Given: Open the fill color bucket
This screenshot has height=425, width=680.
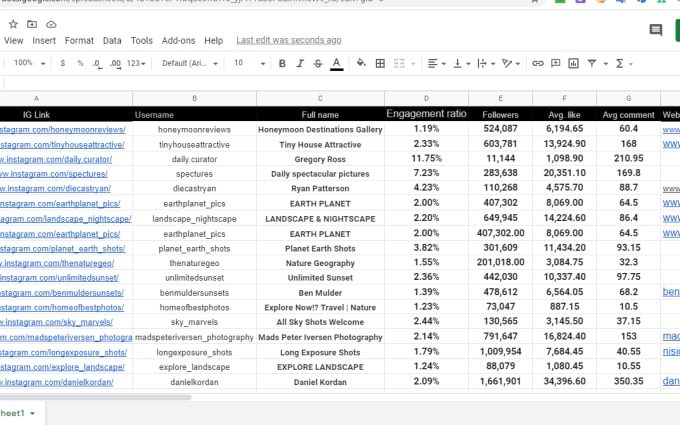Looking at the screenshot, I should (x=361, y=63).
